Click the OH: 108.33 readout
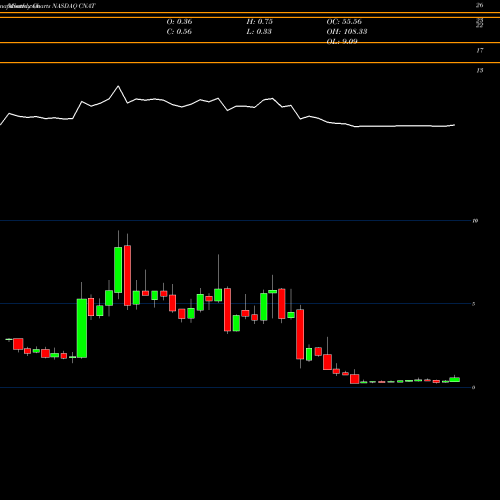 [347, 32]
